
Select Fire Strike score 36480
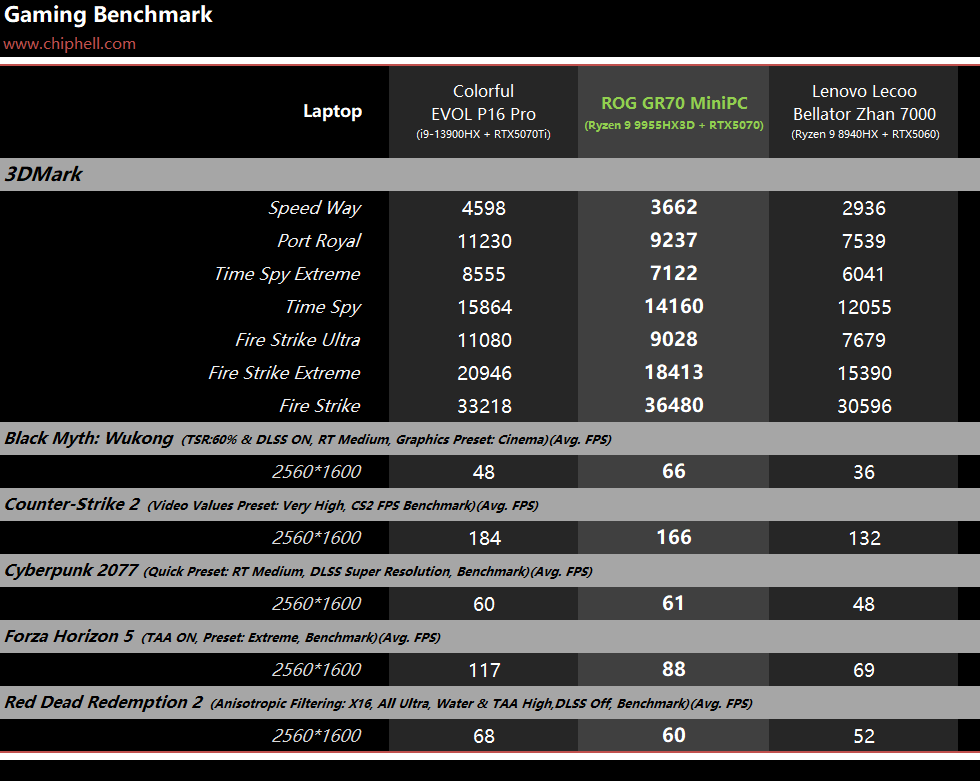click(674, 406)
